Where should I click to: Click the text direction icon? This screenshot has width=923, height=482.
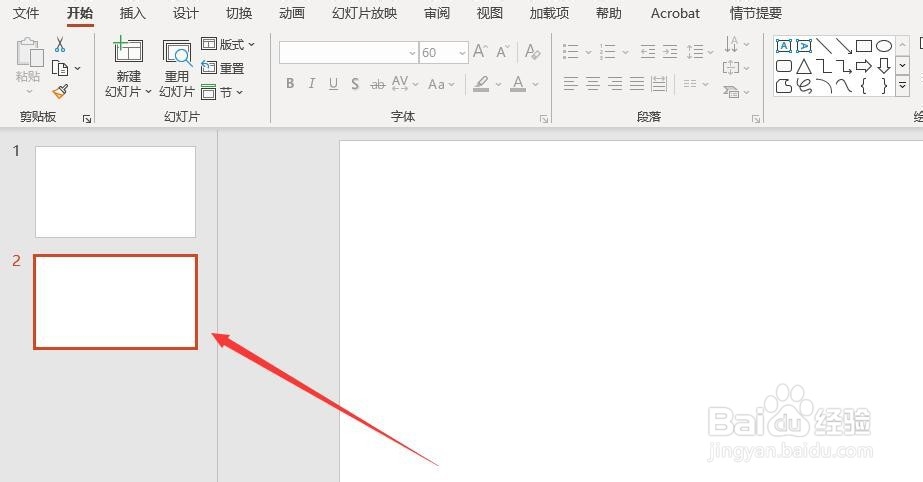click(x=732, y=44)
